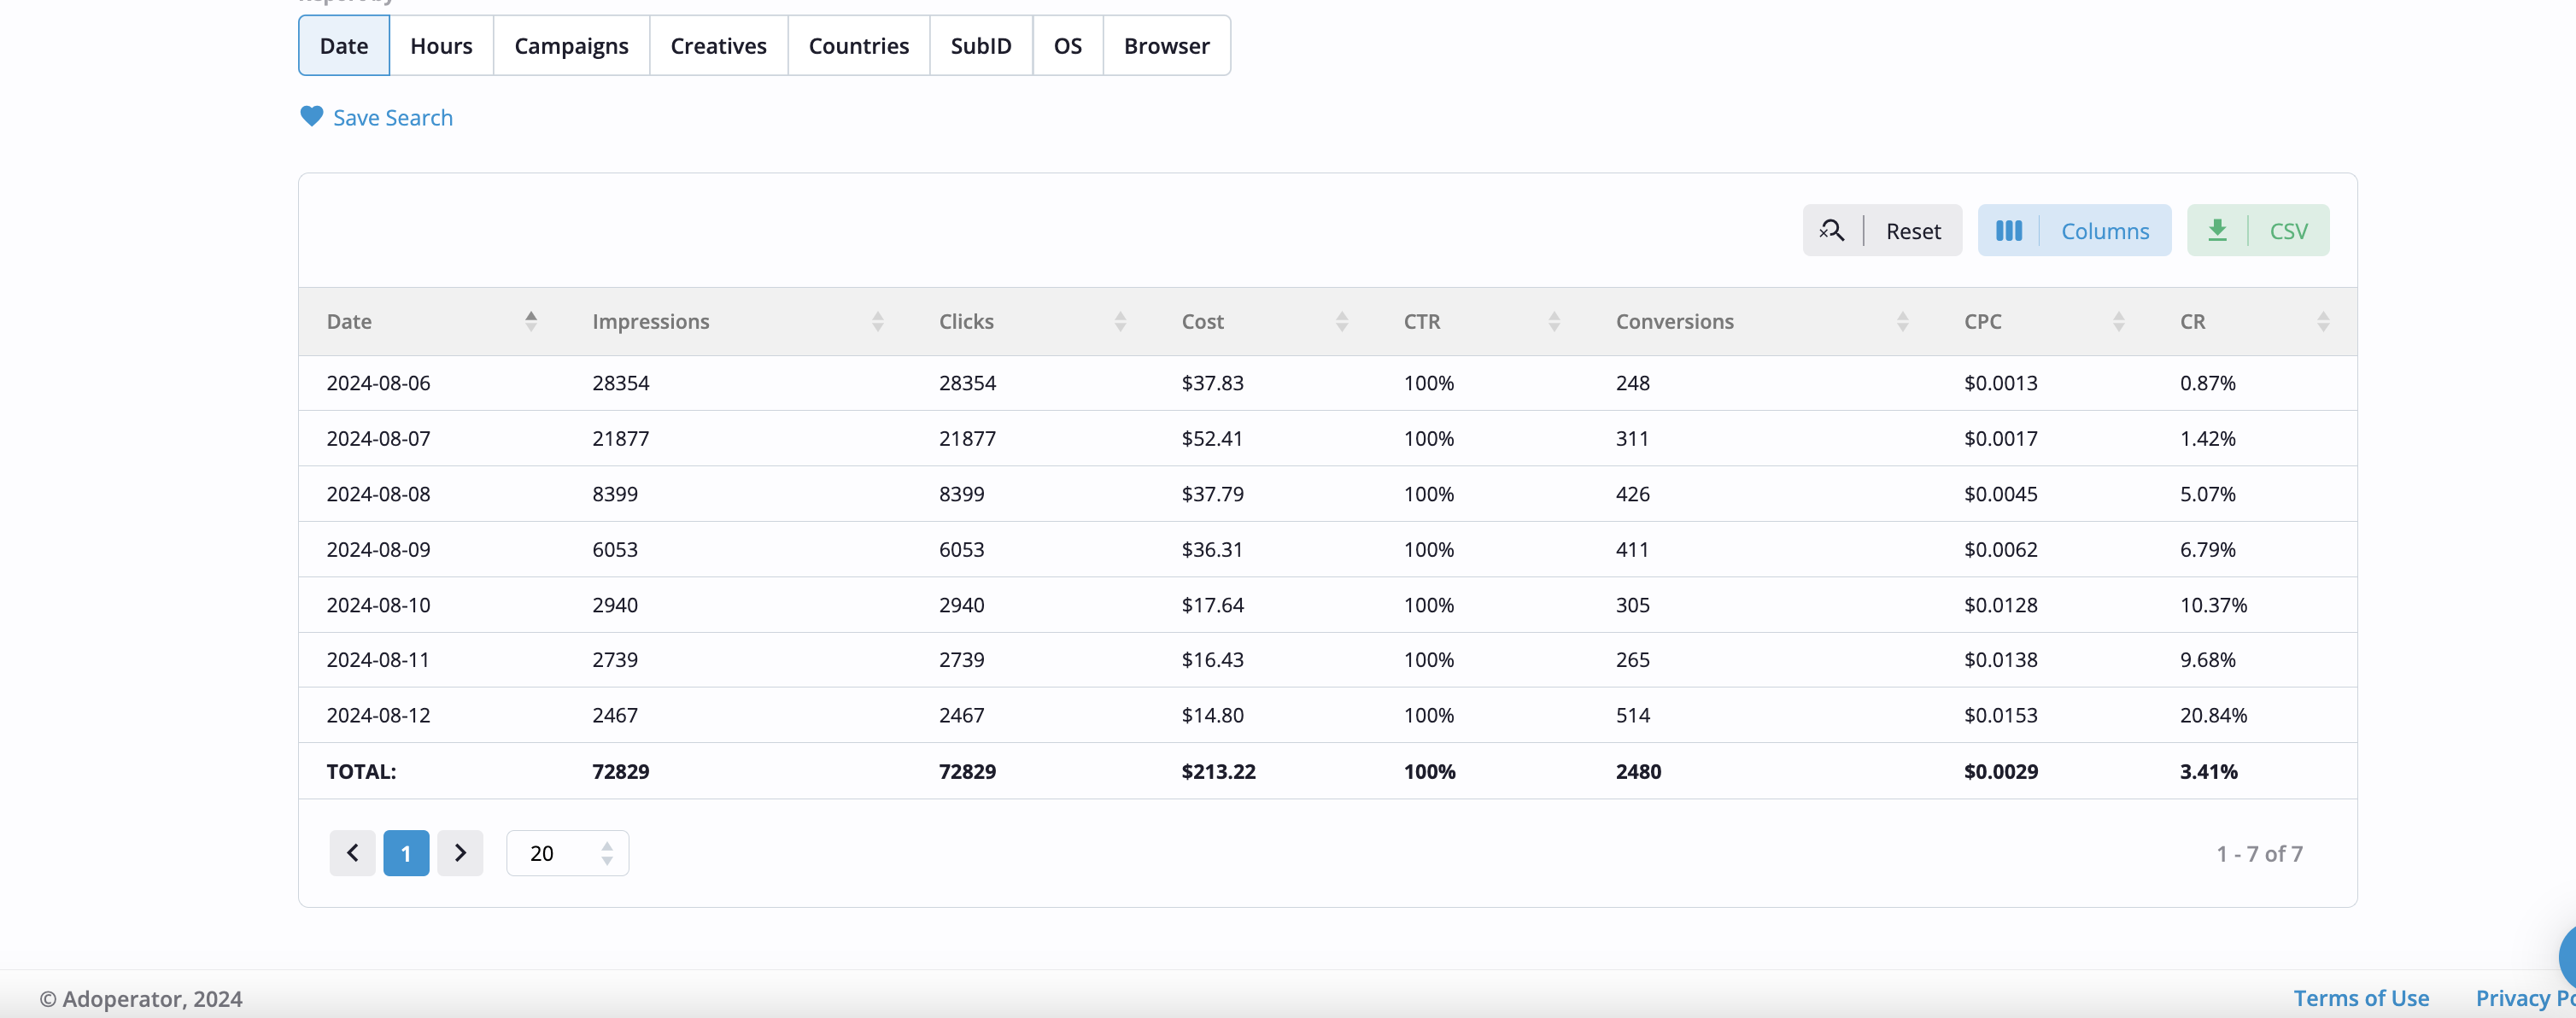The width and height of the screenshot is (2576, 1018).
Task: Click the Reset button label
Action: [1913, 231]
